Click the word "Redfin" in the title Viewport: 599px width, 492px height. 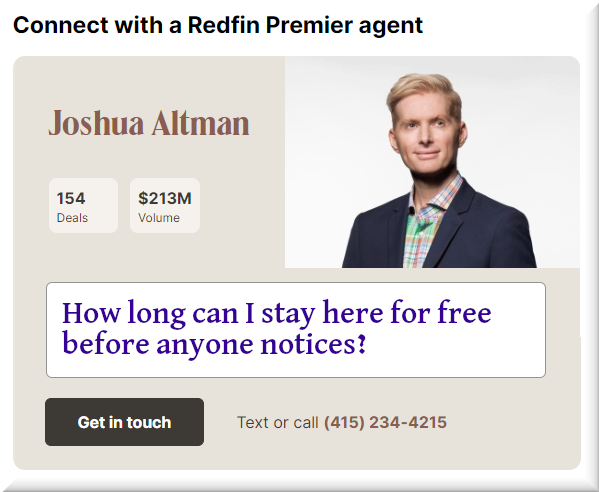point(223,25)
